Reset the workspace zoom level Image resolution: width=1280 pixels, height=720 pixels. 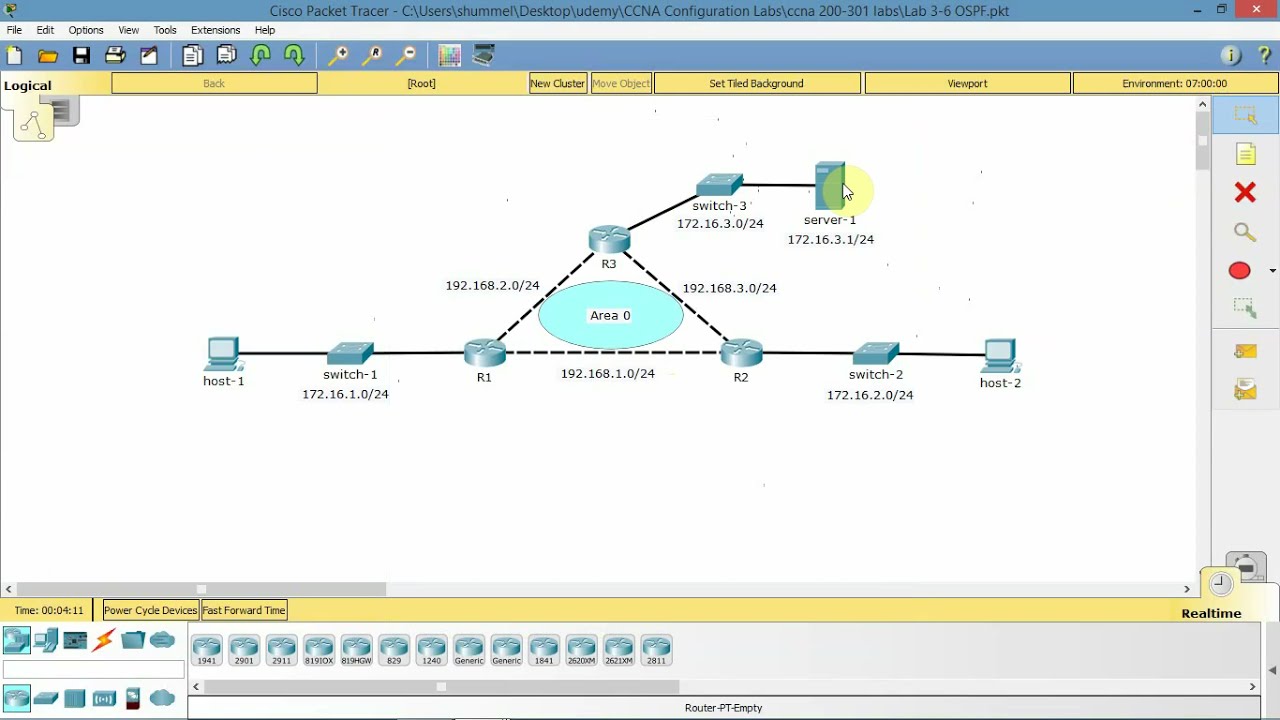pos(372,56)
